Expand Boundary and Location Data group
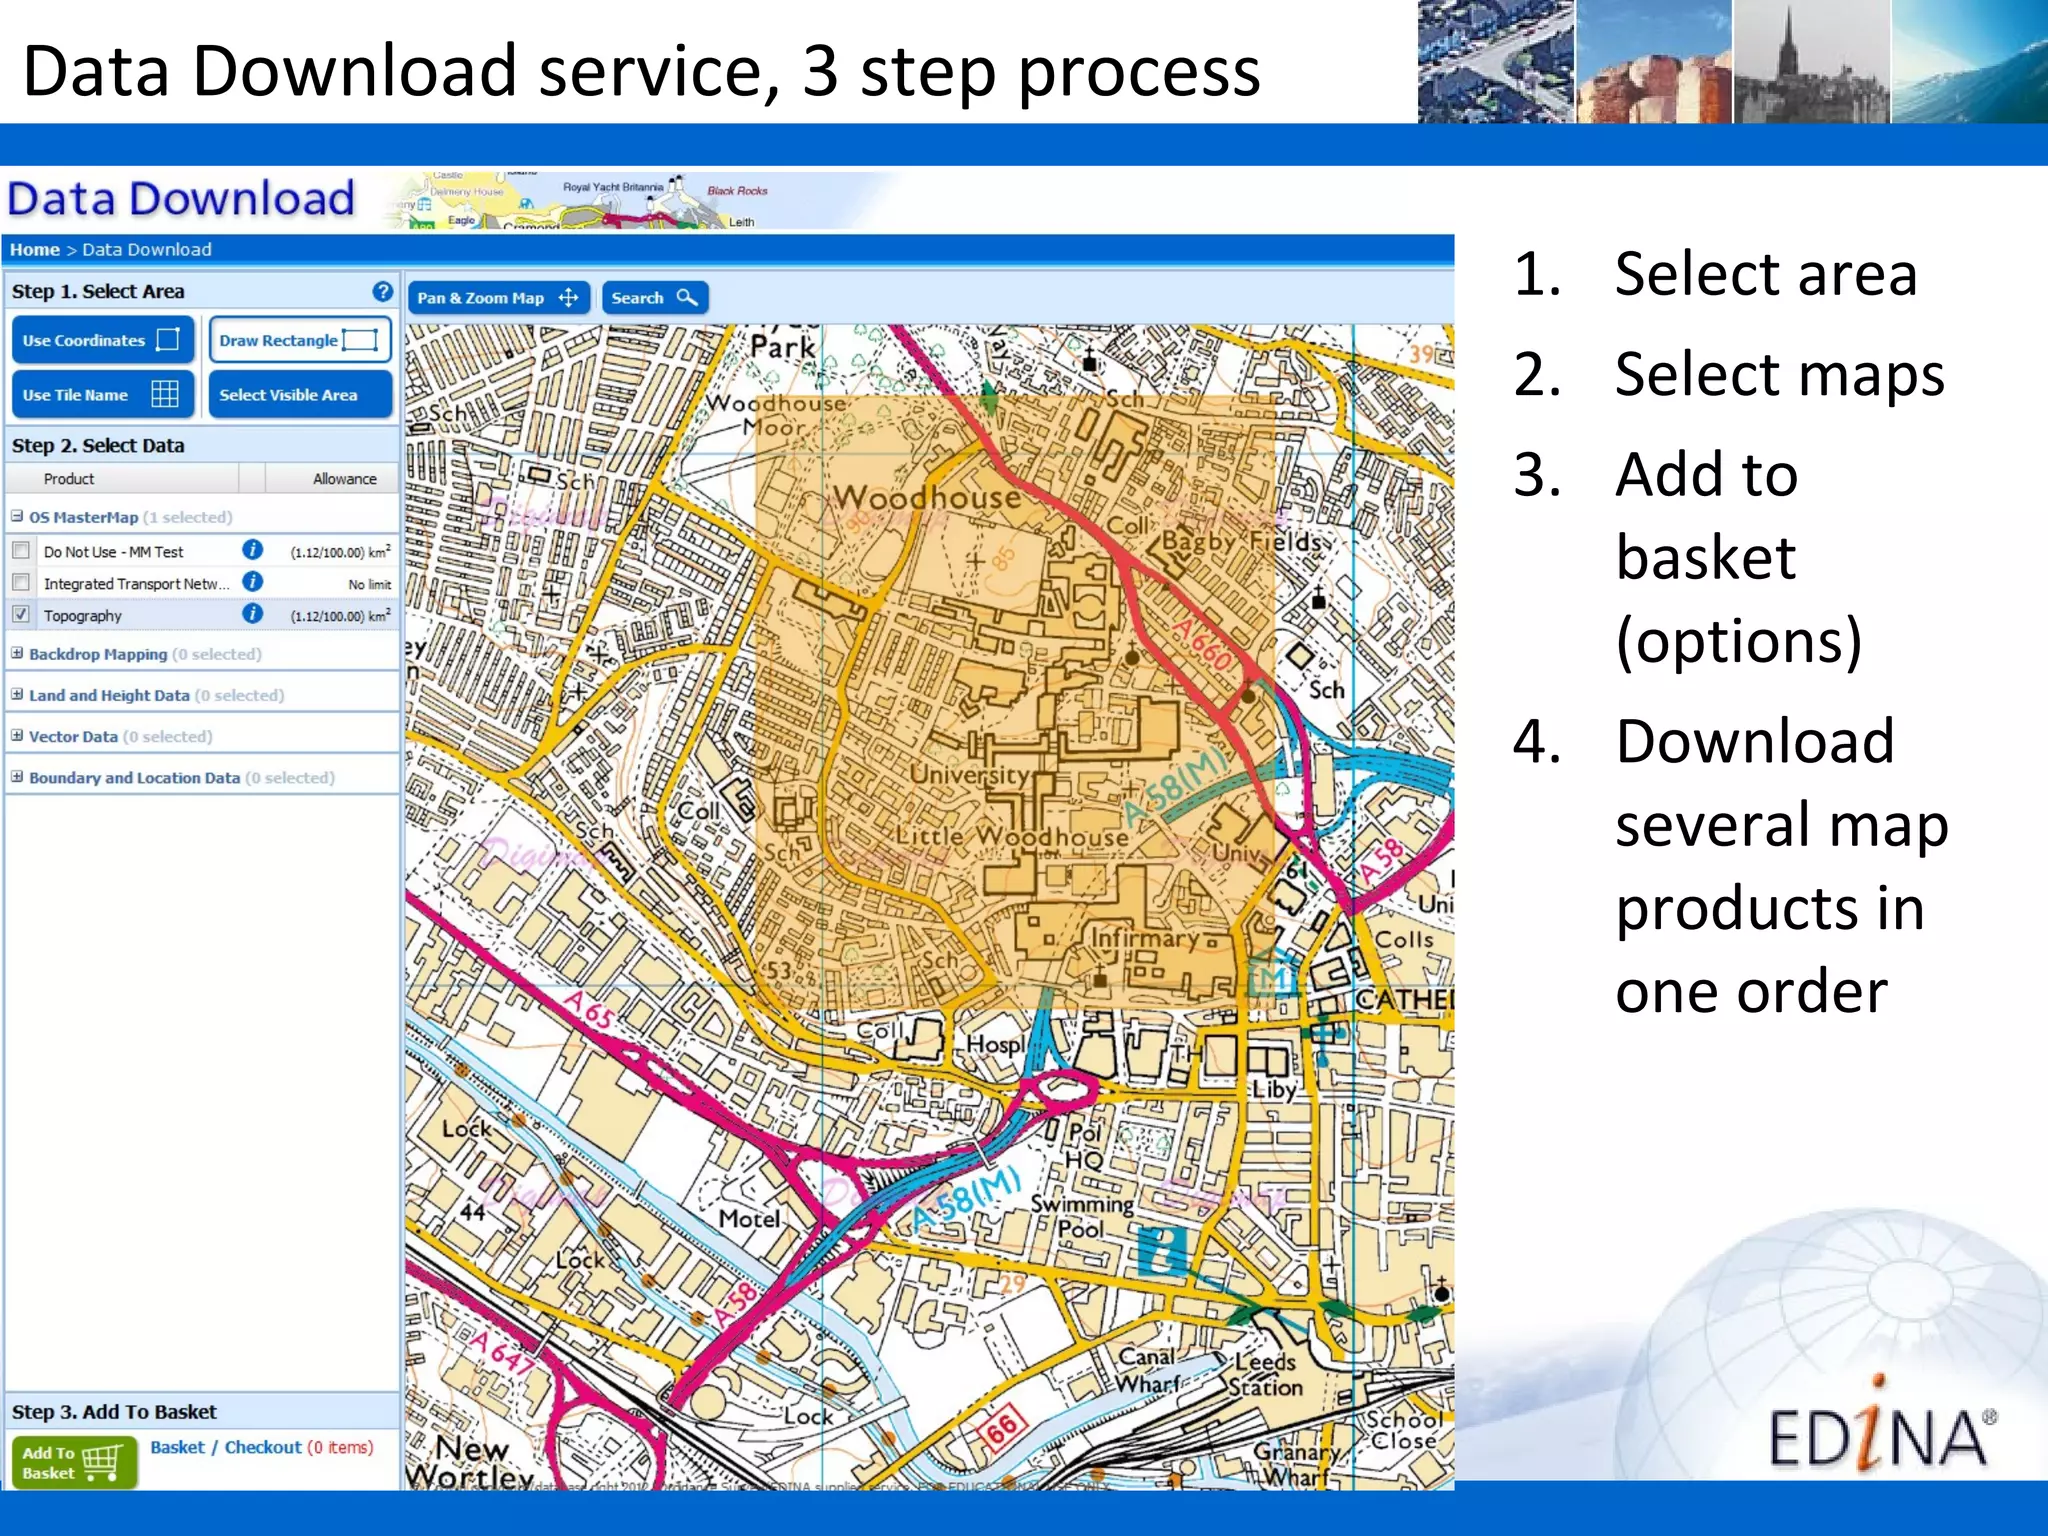Image resolution: width=2048 pixels, height=1536 pixels. pyautogui.click(x=17, y=776)
